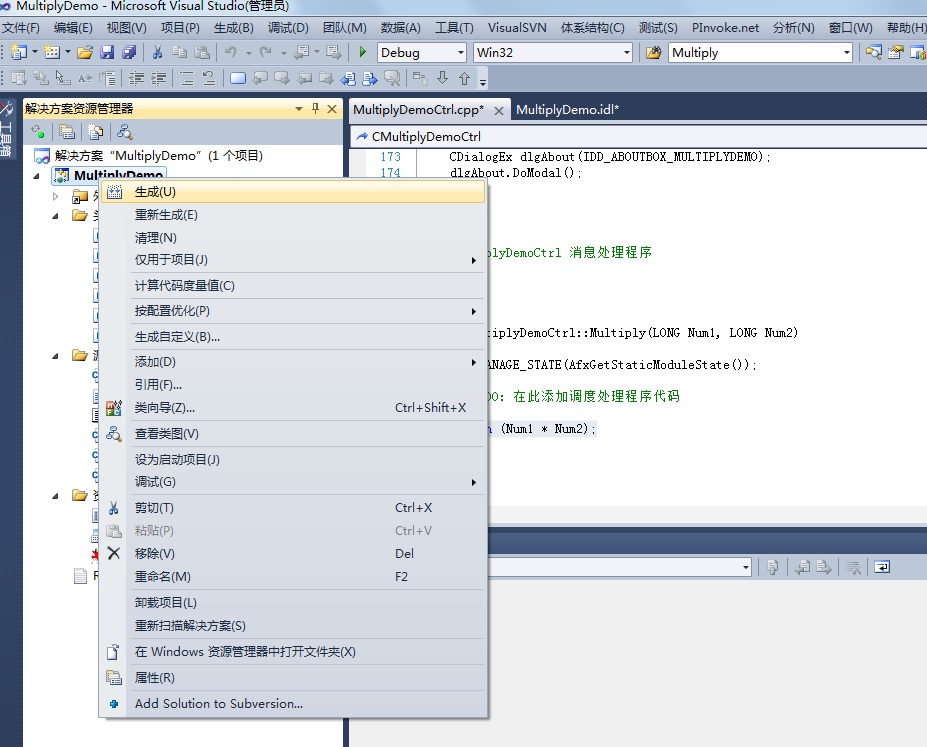Click the Solution Explorer toolbox icon in the toolbar

click(x=874, y=53)
